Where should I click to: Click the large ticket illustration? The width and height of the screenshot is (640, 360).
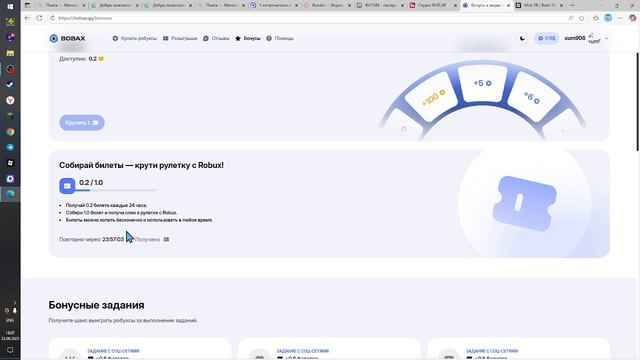point(524,203)
